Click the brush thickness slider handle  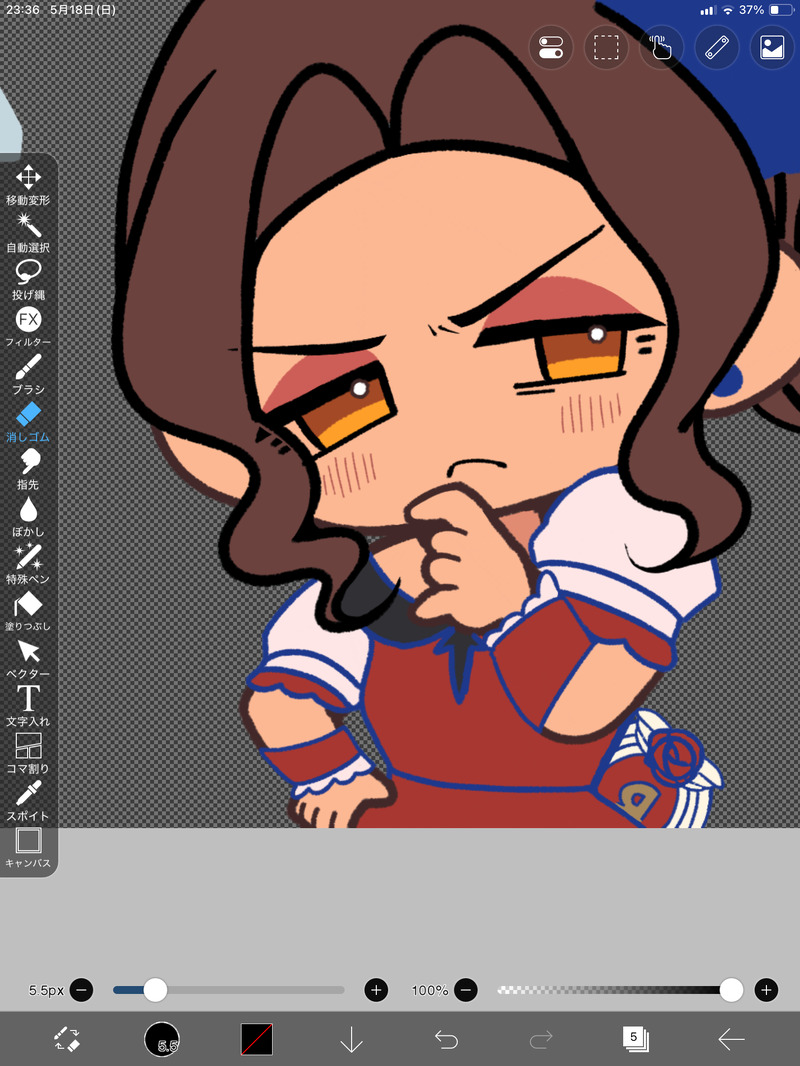tap(156, 990)
